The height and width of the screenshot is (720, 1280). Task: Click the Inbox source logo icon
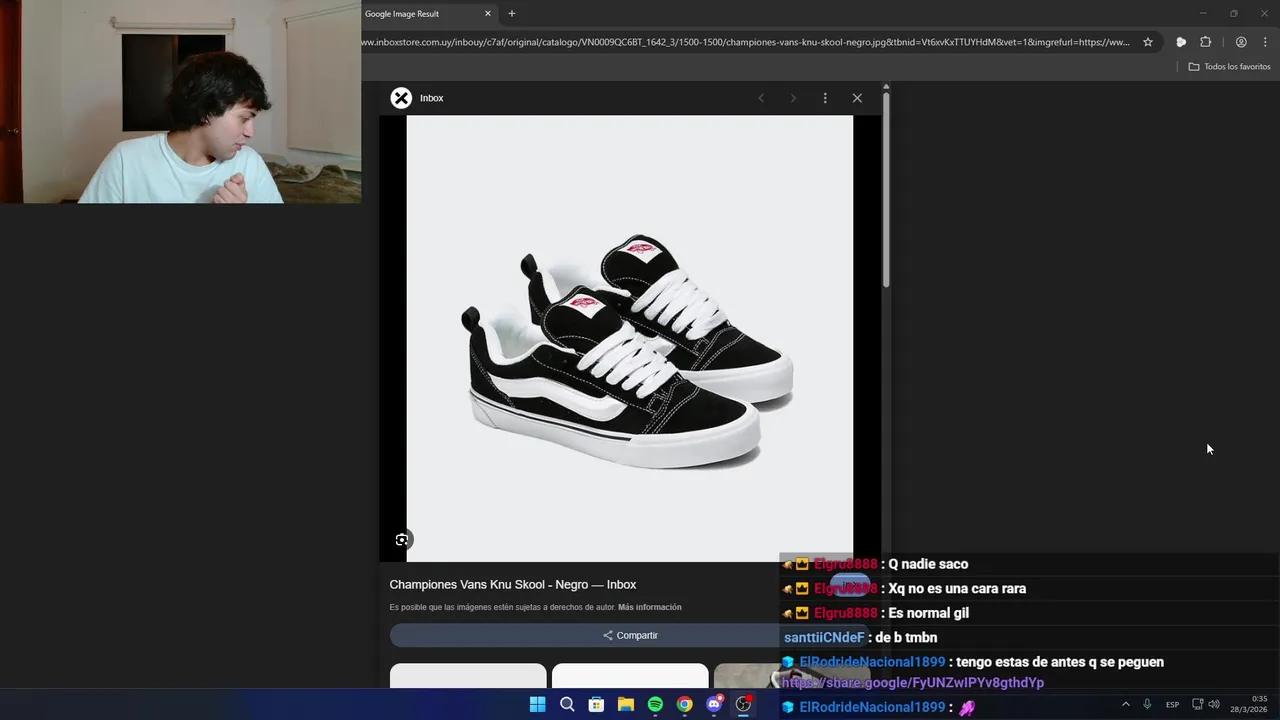tap(401, 98)
